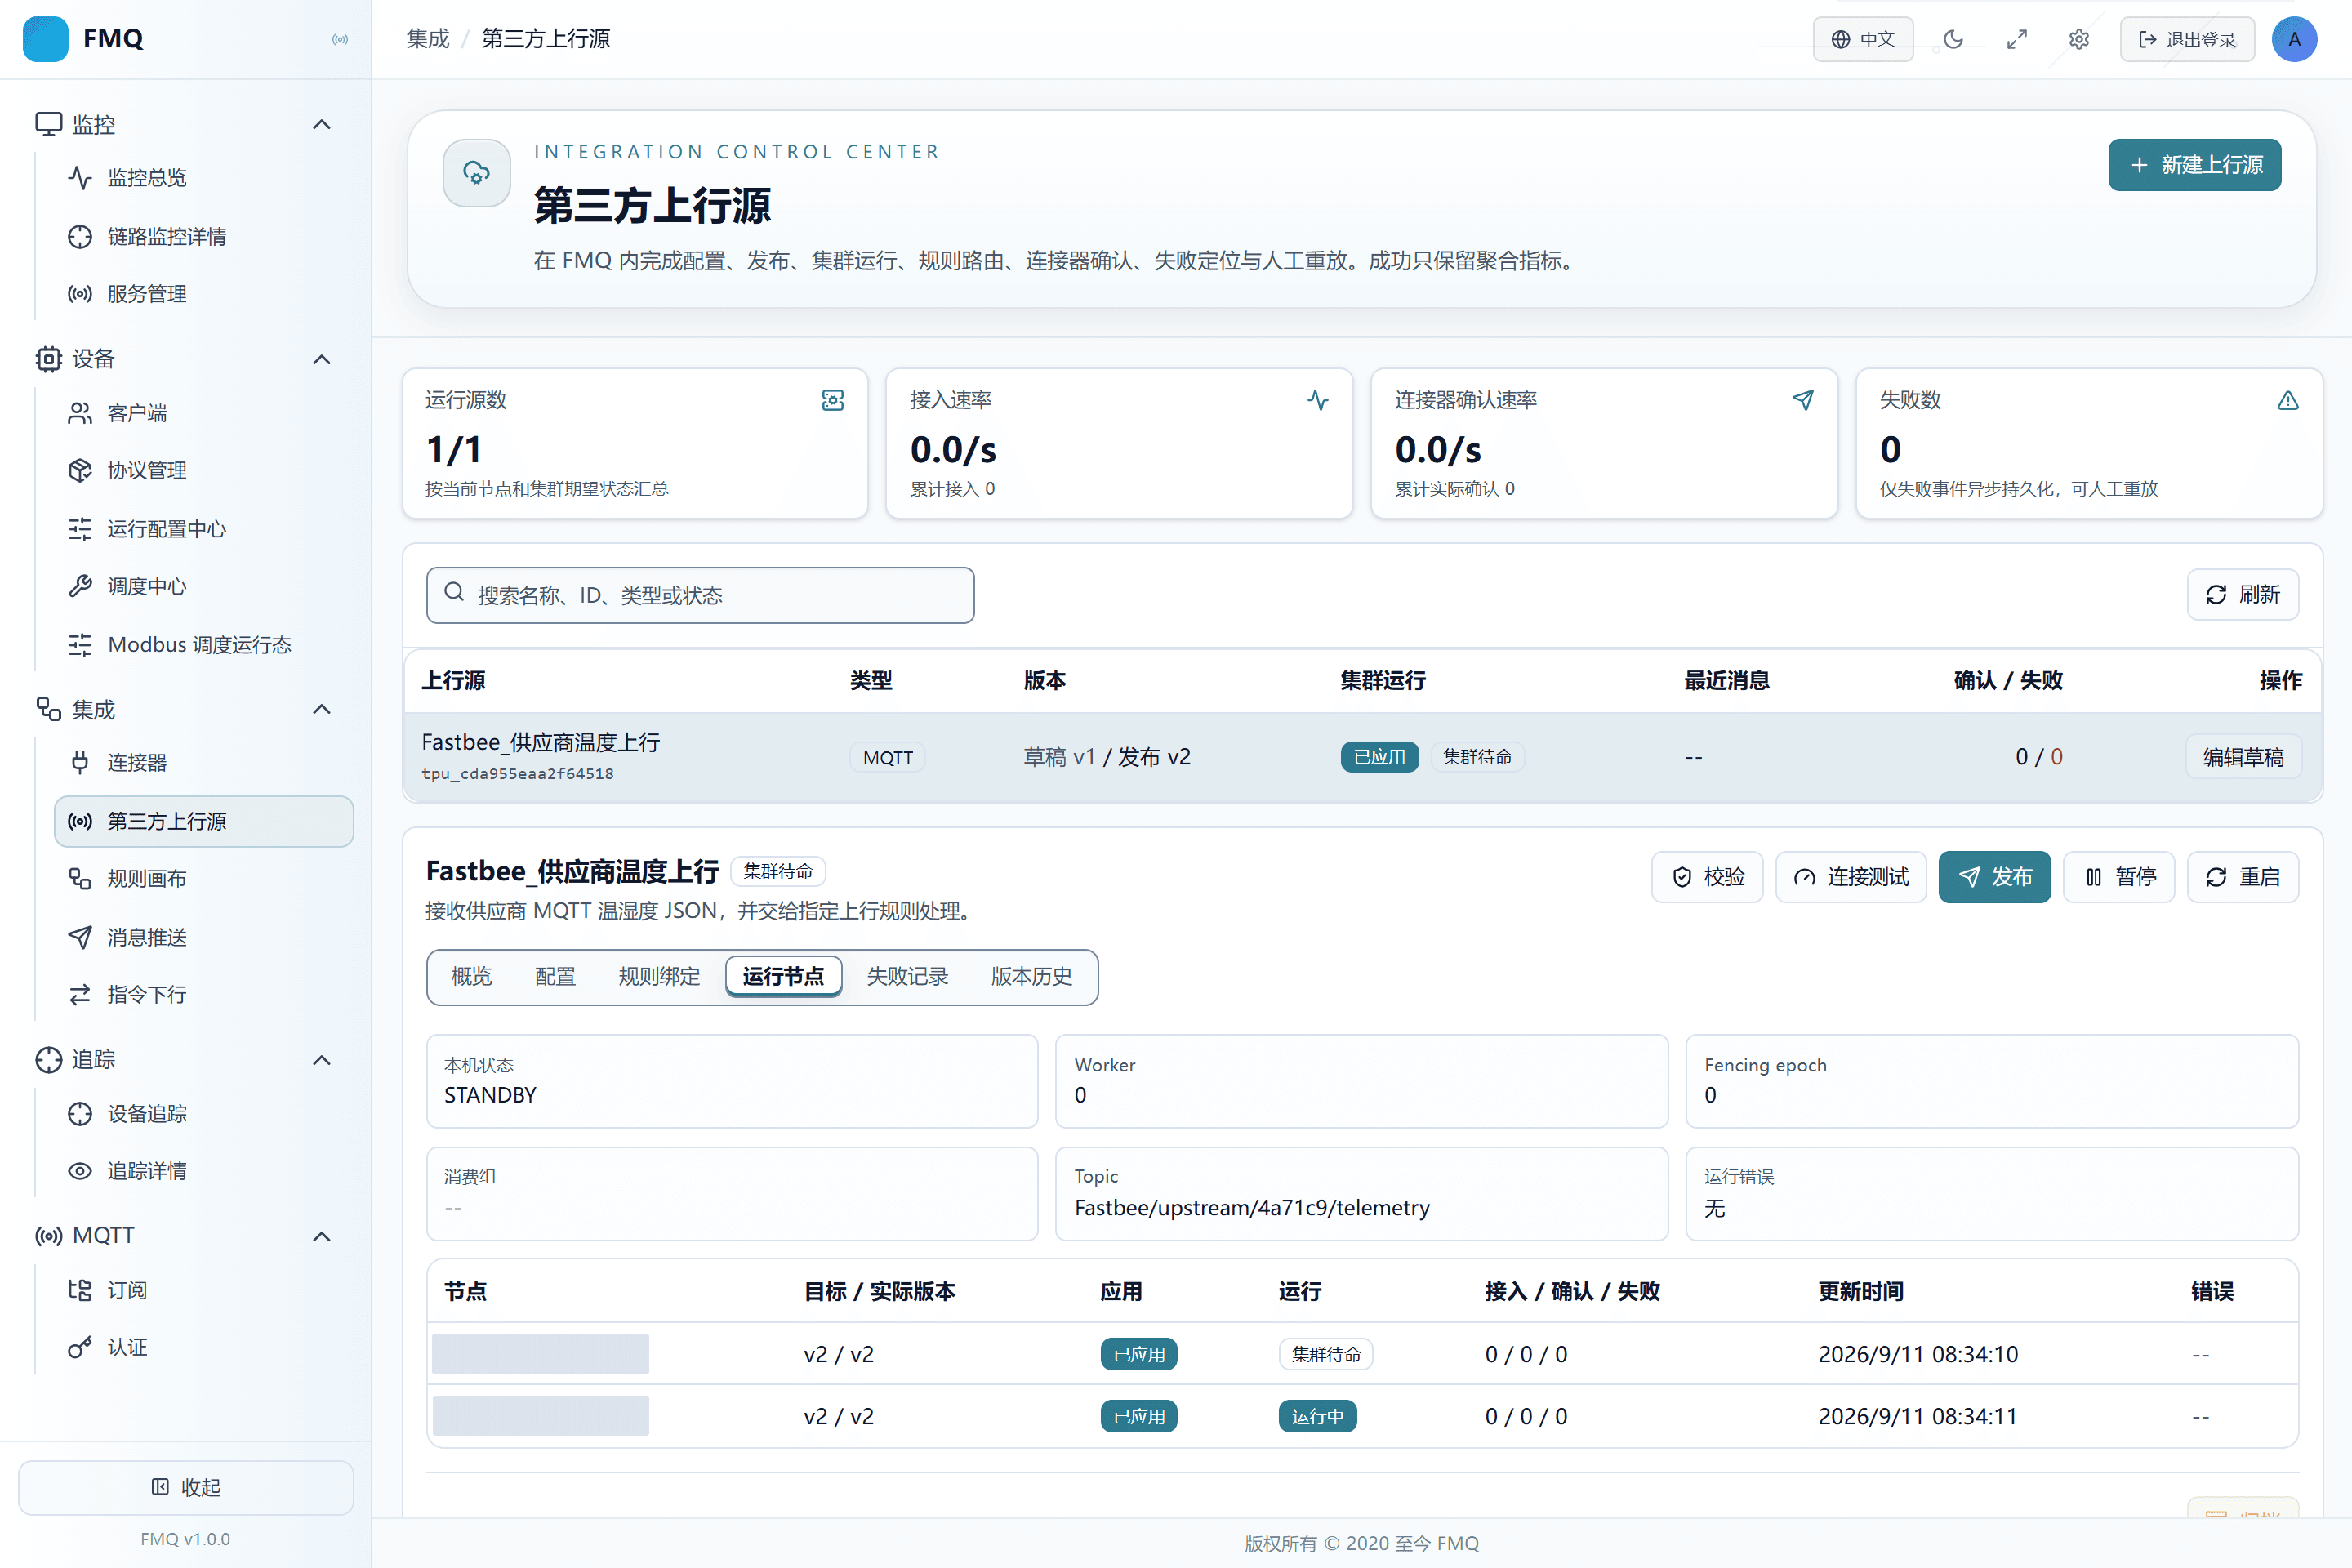2352x1568 pixels.
Task: Click the fullscreen expand icon
Action: [x=2017, y=39]
